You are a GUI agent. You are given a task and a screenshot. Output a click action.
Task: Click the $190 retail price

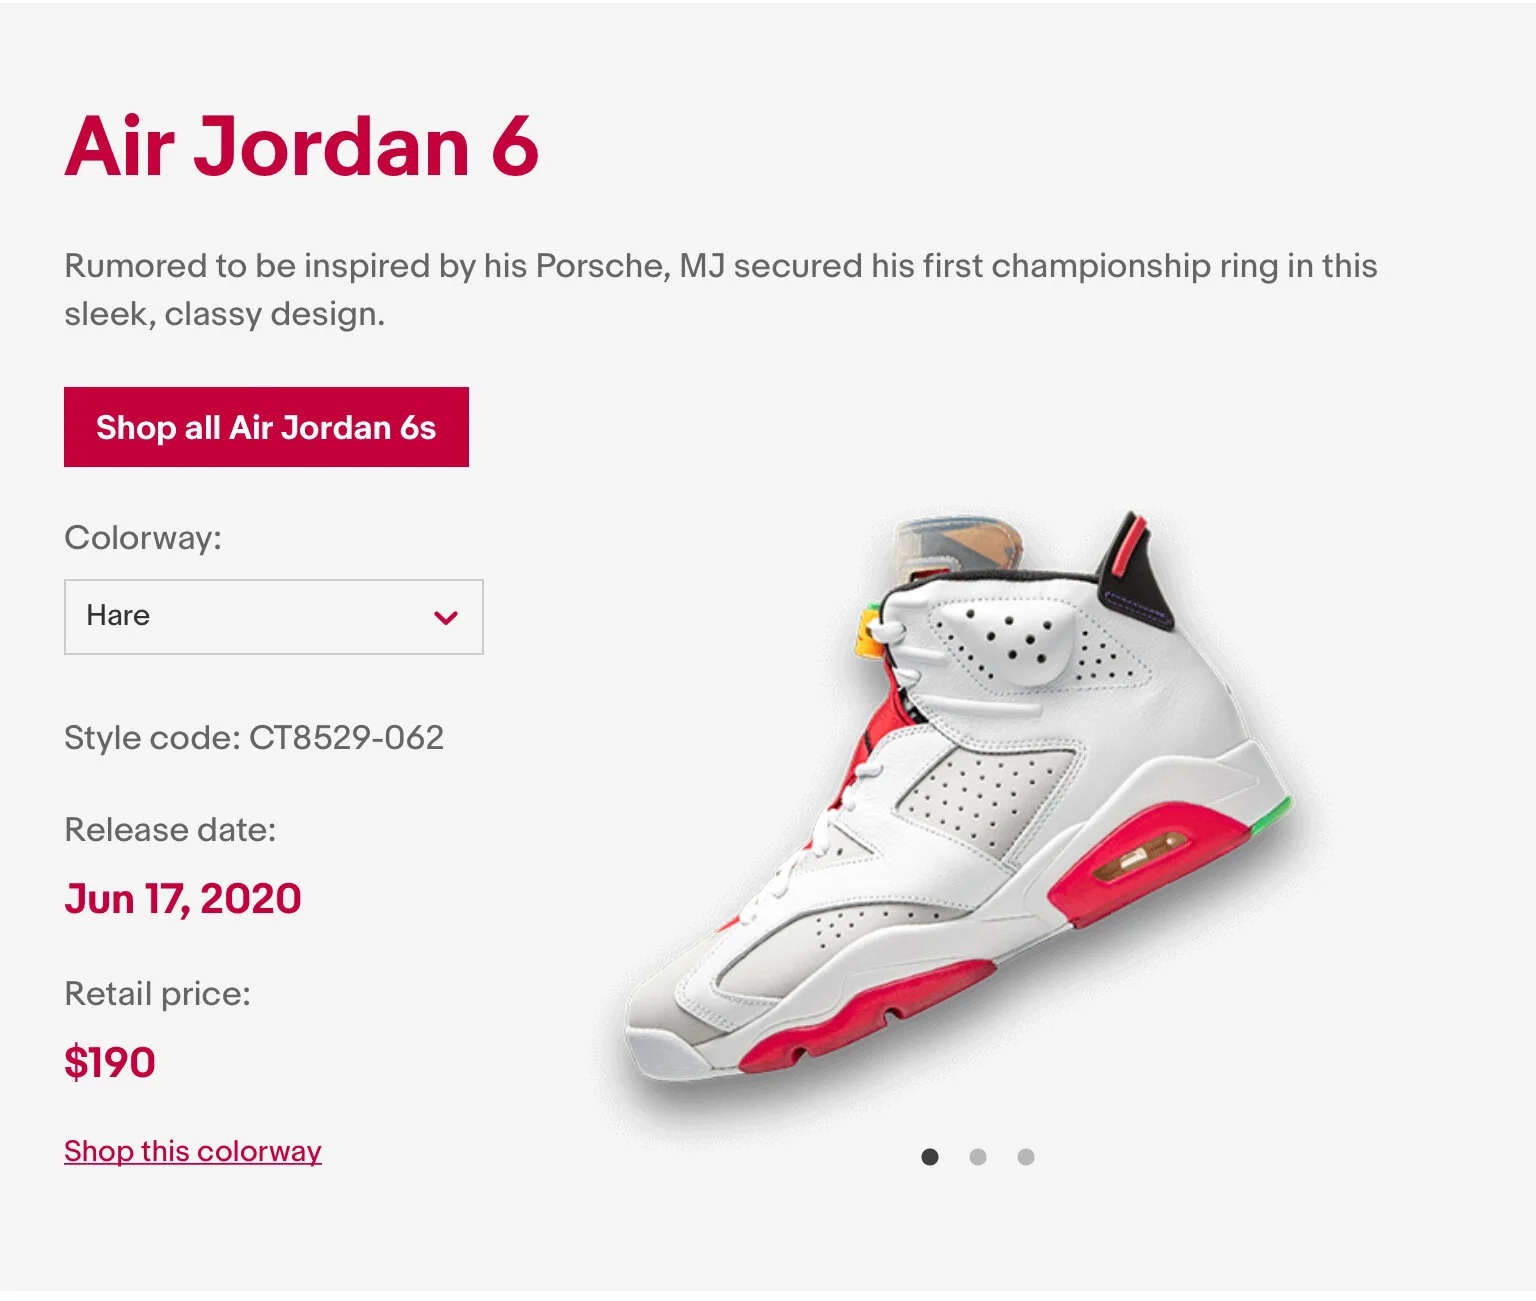(x=110, y=1062)
